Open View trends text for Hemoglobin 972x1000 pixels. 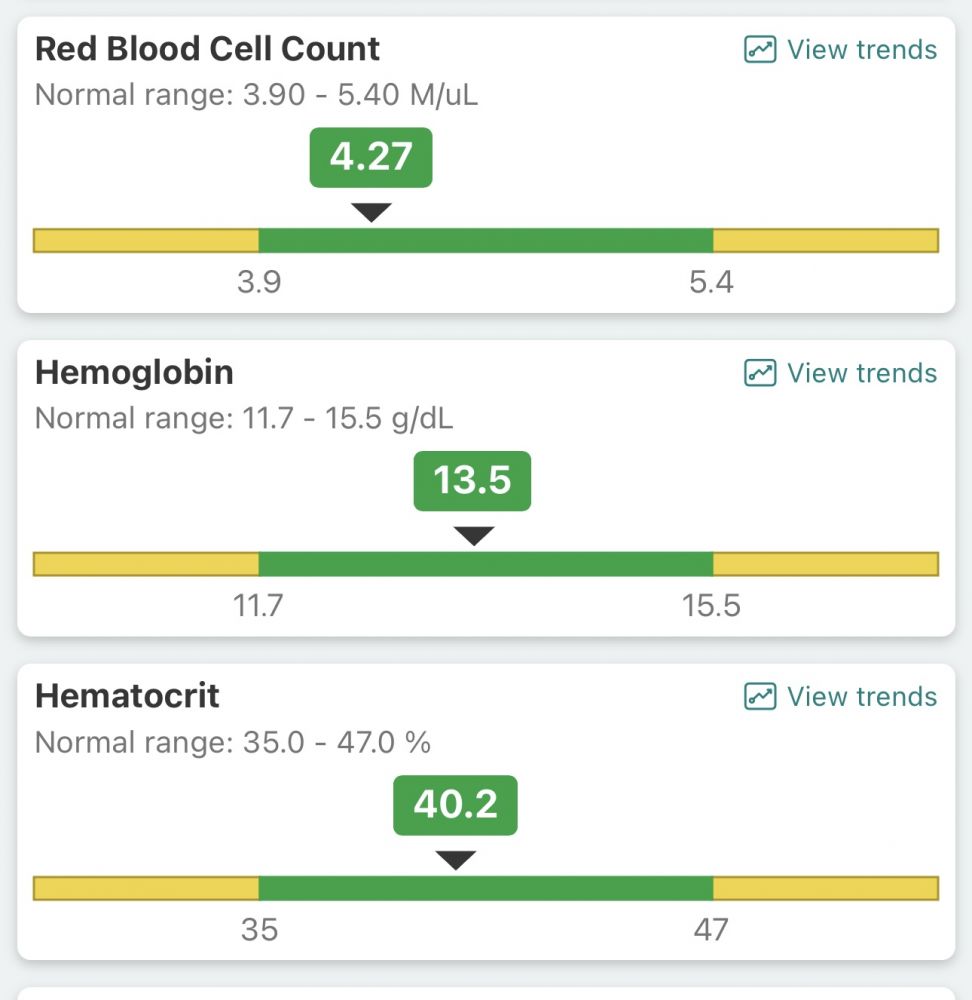[861, 373]
